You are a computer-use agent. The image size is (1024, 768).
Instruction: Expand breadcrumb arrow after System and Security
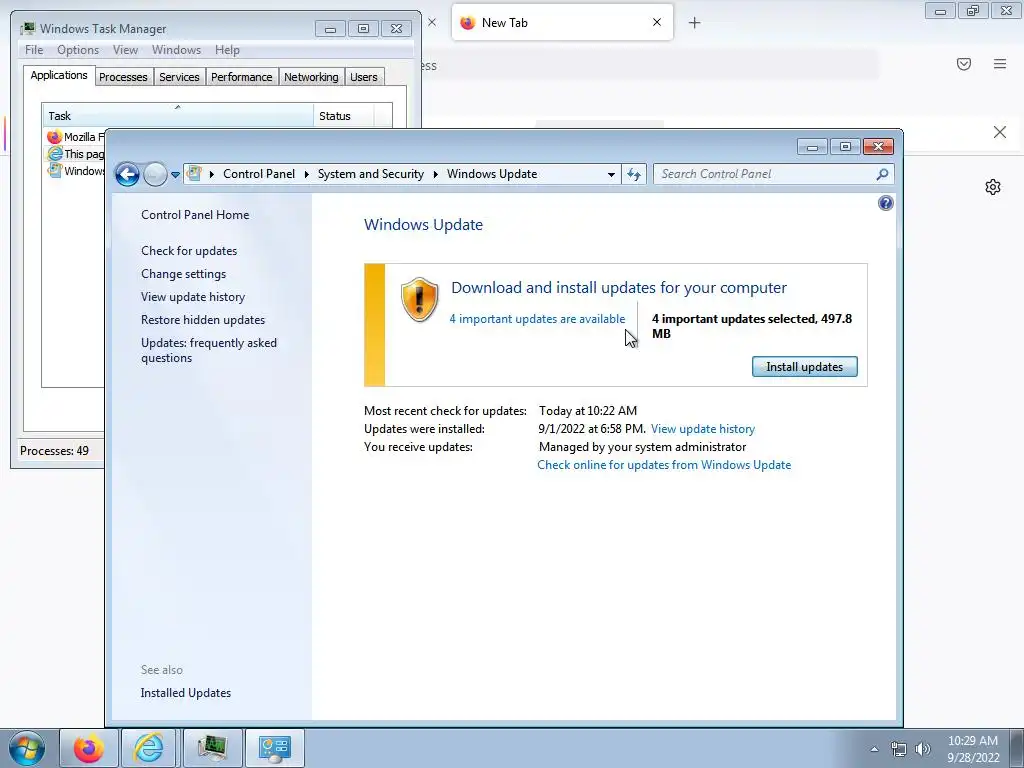(436, 174)
